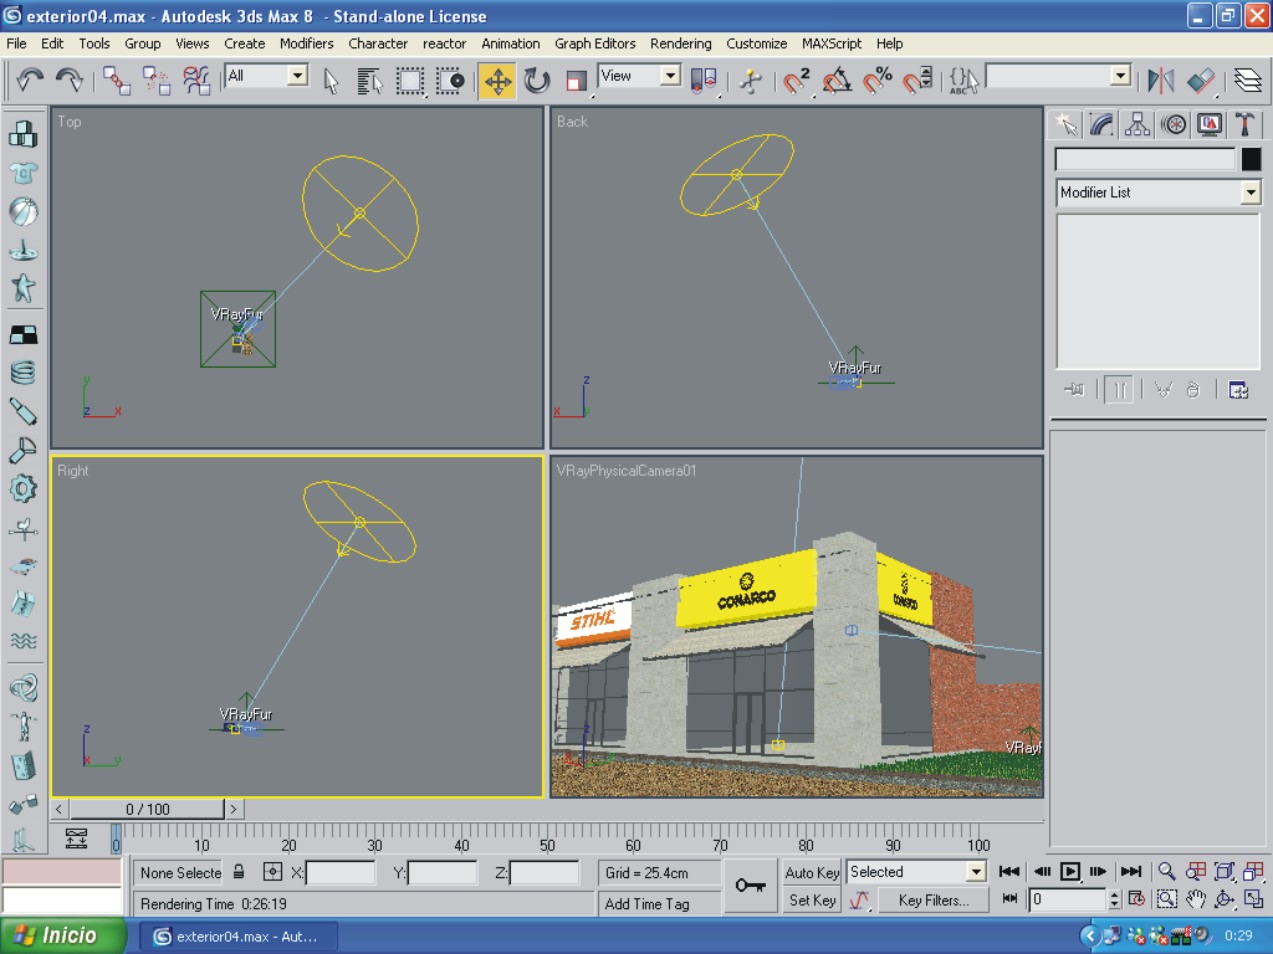
Task: Open the Rendering menu
Action: point(681,44)
